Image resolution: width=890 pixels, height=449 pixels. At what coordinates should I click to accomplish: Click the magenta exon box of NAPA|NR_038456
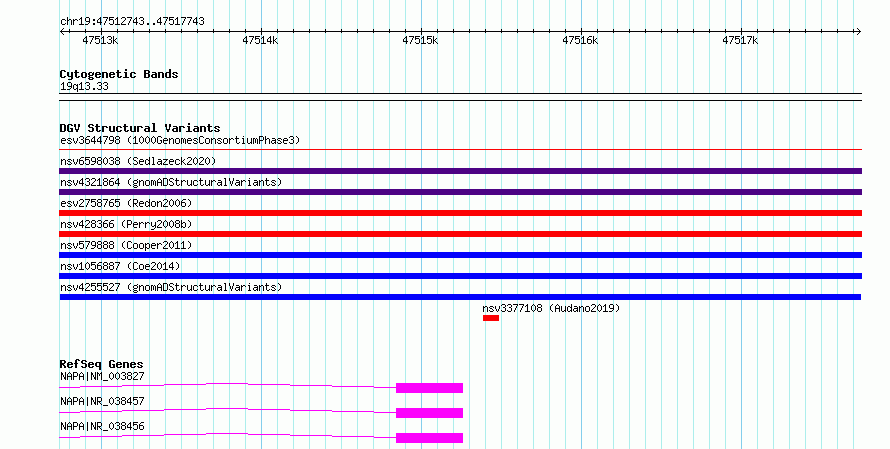(429, 438)
